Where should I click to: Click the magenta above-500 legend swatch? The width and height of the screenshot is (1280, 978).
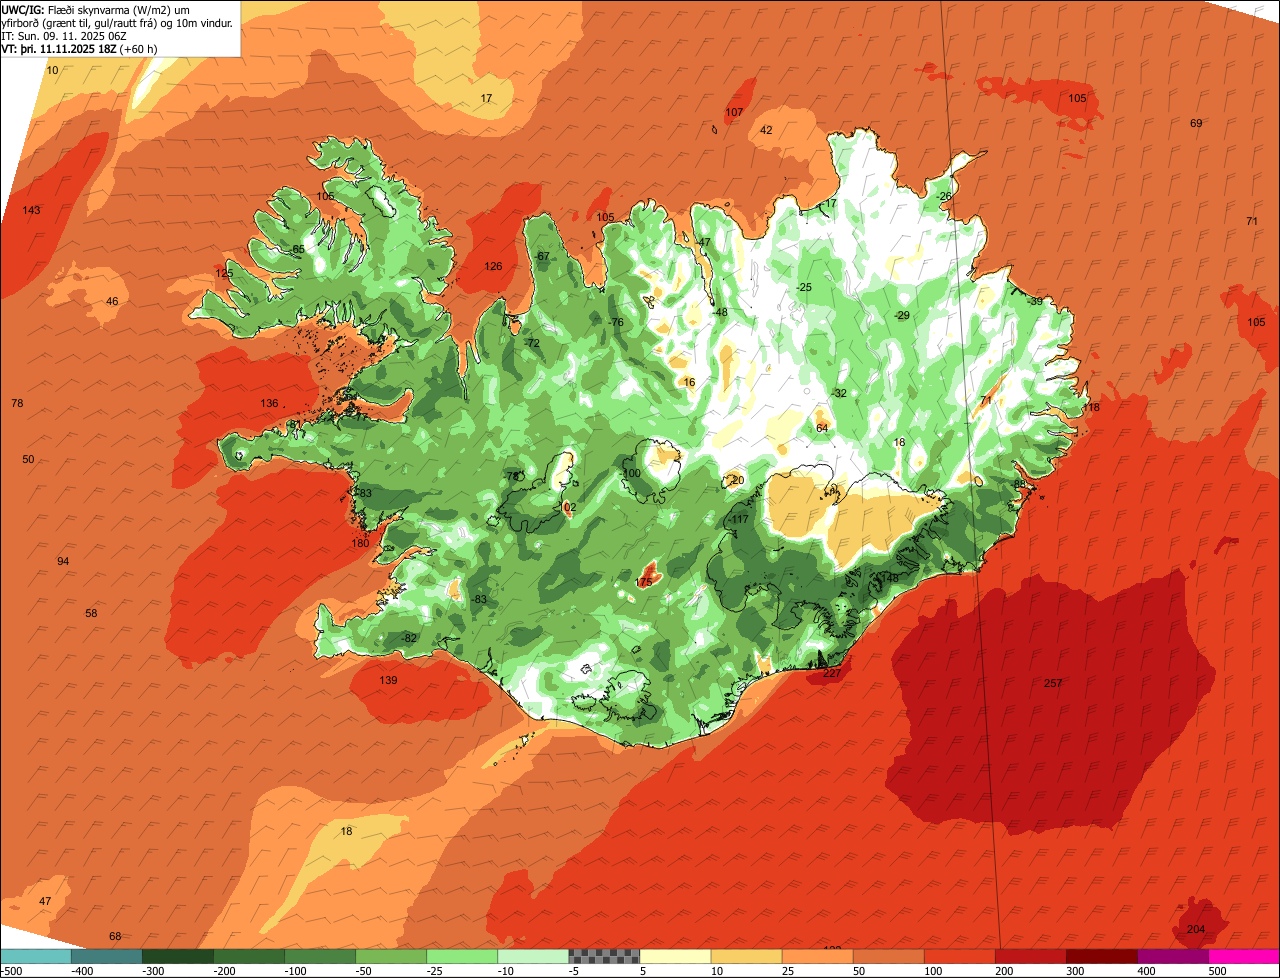click(x=1244, y=956)
